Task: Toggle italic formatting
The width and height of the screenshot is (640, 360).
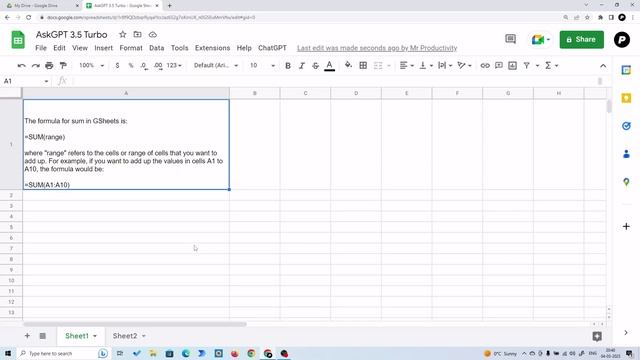Action: pos(302,65)
